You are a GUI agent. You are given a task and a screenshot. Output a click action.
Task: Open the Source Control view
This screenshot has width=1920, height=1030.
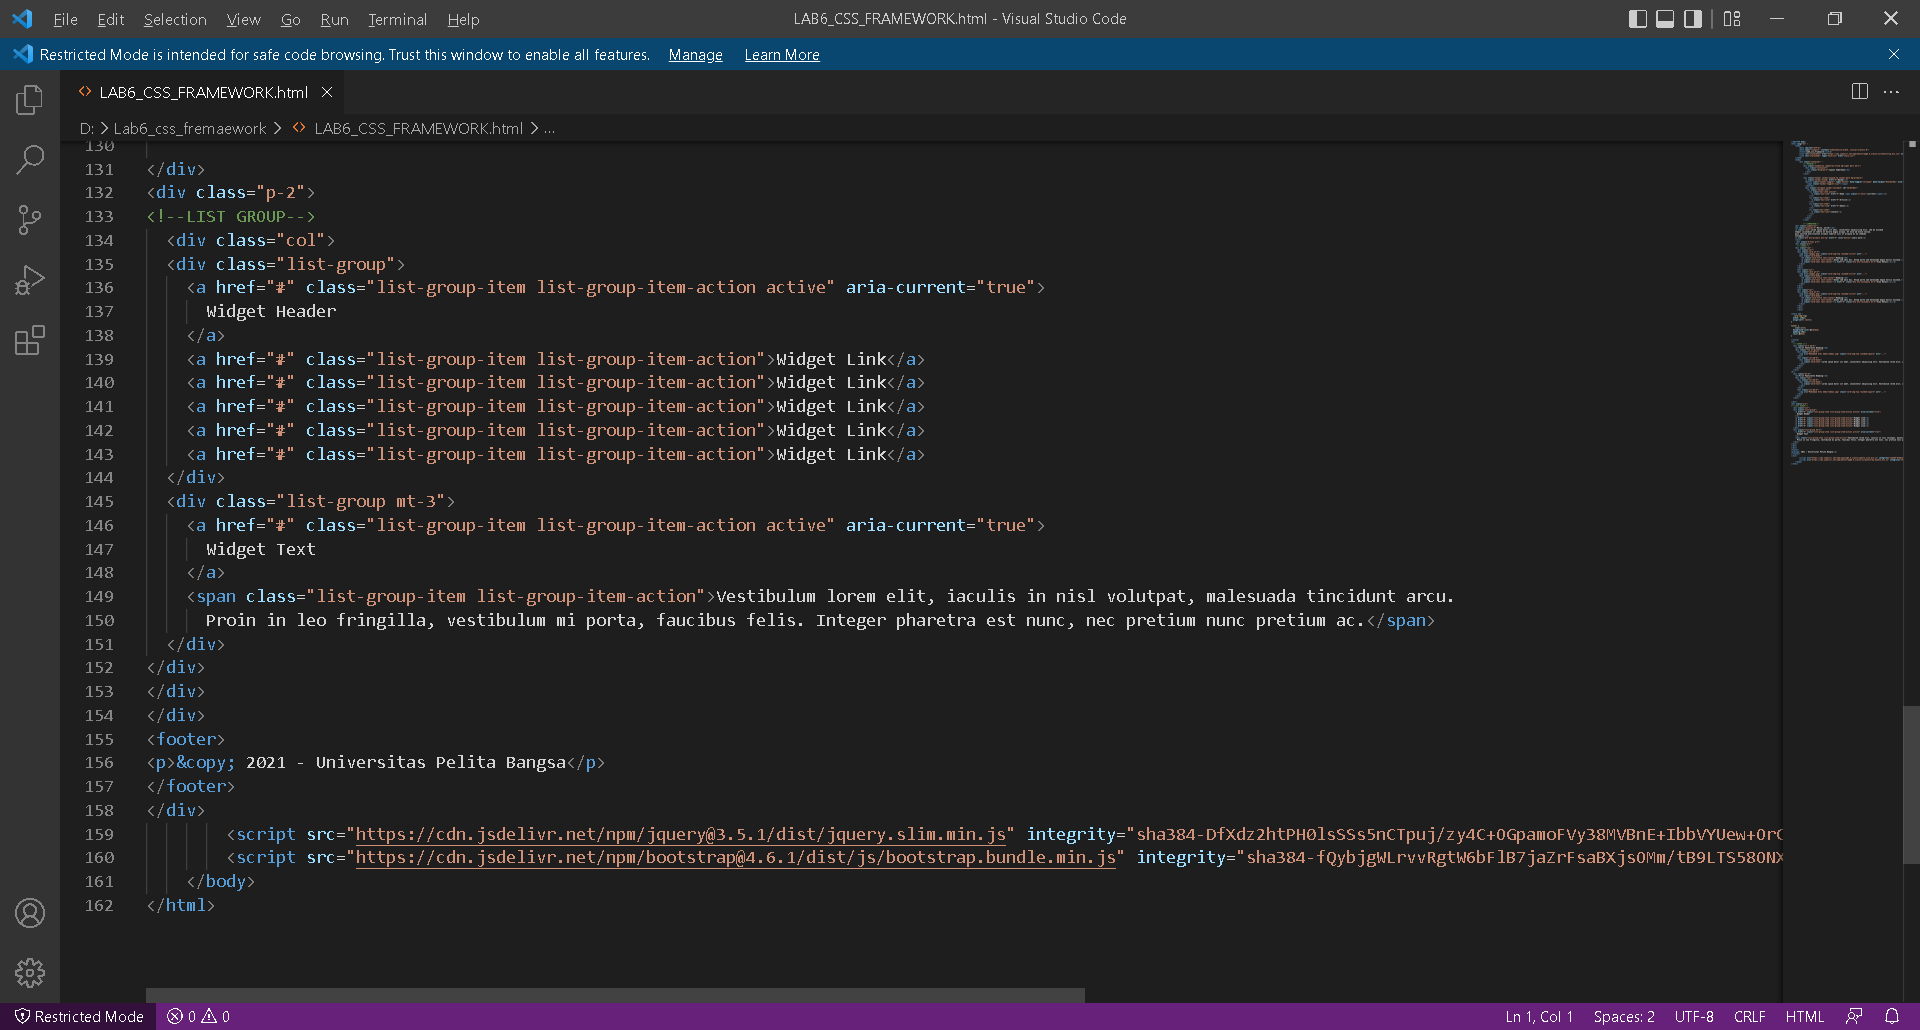30,219
